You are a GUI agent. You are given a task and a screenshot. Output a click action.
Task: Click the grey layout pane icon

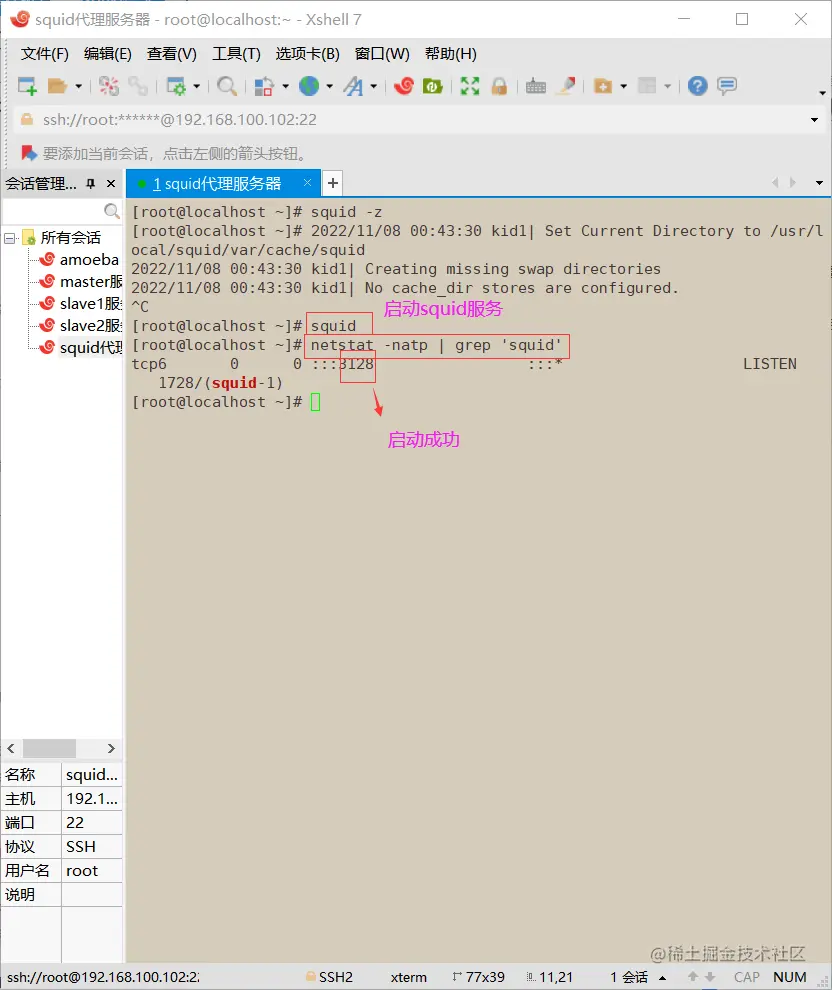coord(647,86)
